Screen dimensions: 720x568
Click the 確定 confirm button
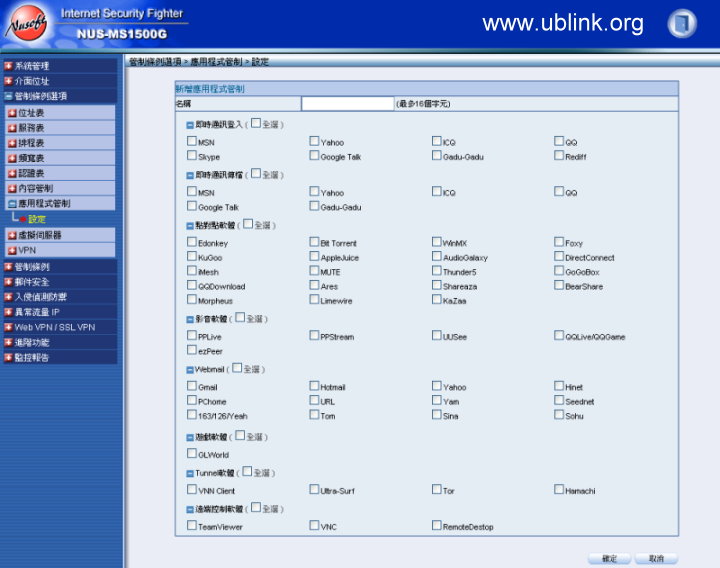click(609, 559)
